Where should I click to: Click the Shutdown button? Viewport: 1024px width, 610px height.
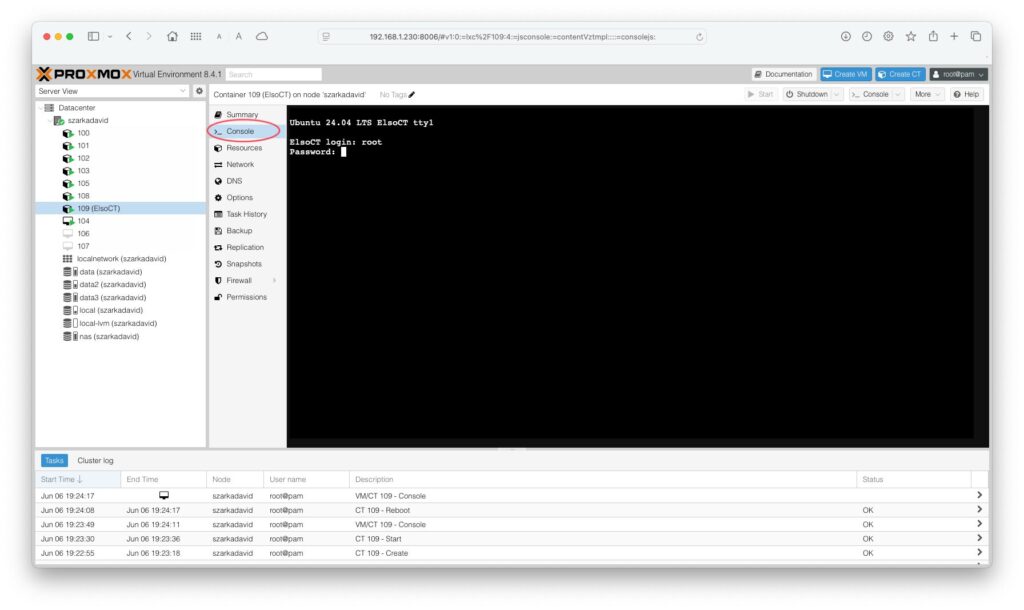tap(807, 95)
